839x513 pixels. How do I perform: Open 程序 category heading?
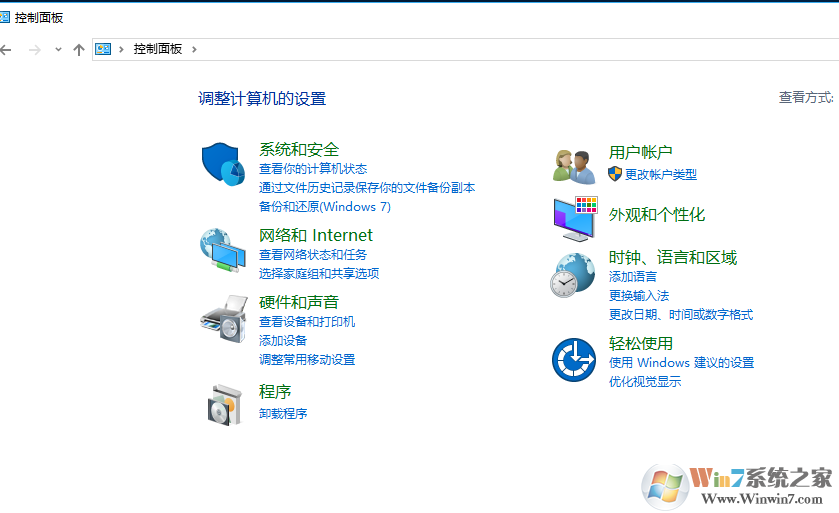click(275, 392)
